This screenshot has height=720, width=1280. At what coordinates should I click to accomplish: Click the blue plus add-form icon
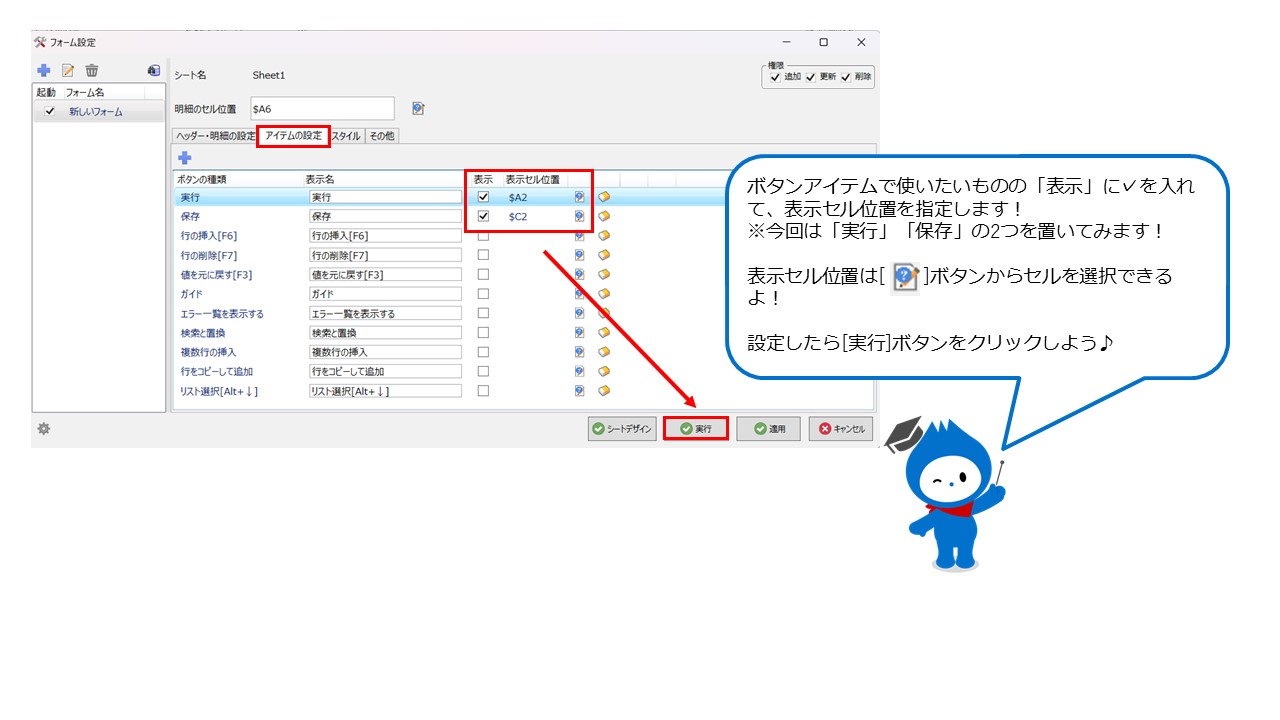click(44, 71)
